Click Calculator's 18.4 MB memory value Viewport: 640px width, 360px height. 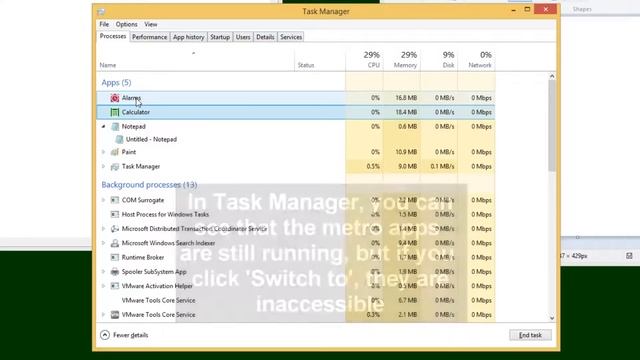point(406,112)
